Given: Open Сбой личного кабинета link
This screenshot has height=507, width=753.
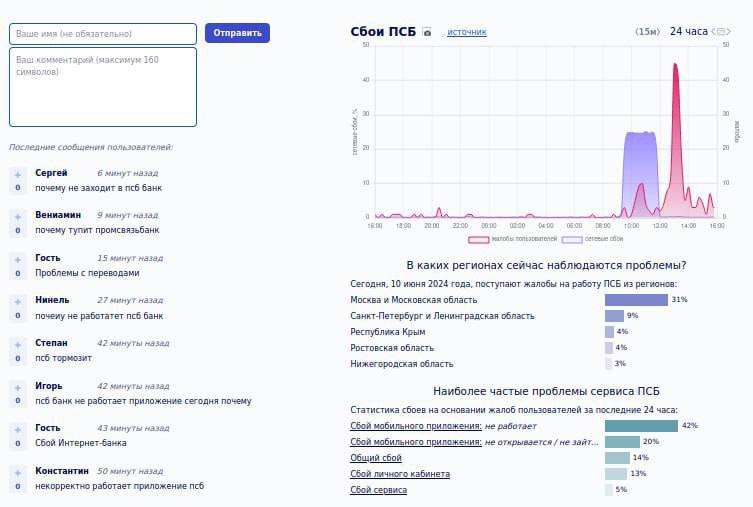Looking at the screenshot, I should coord(400,474).
